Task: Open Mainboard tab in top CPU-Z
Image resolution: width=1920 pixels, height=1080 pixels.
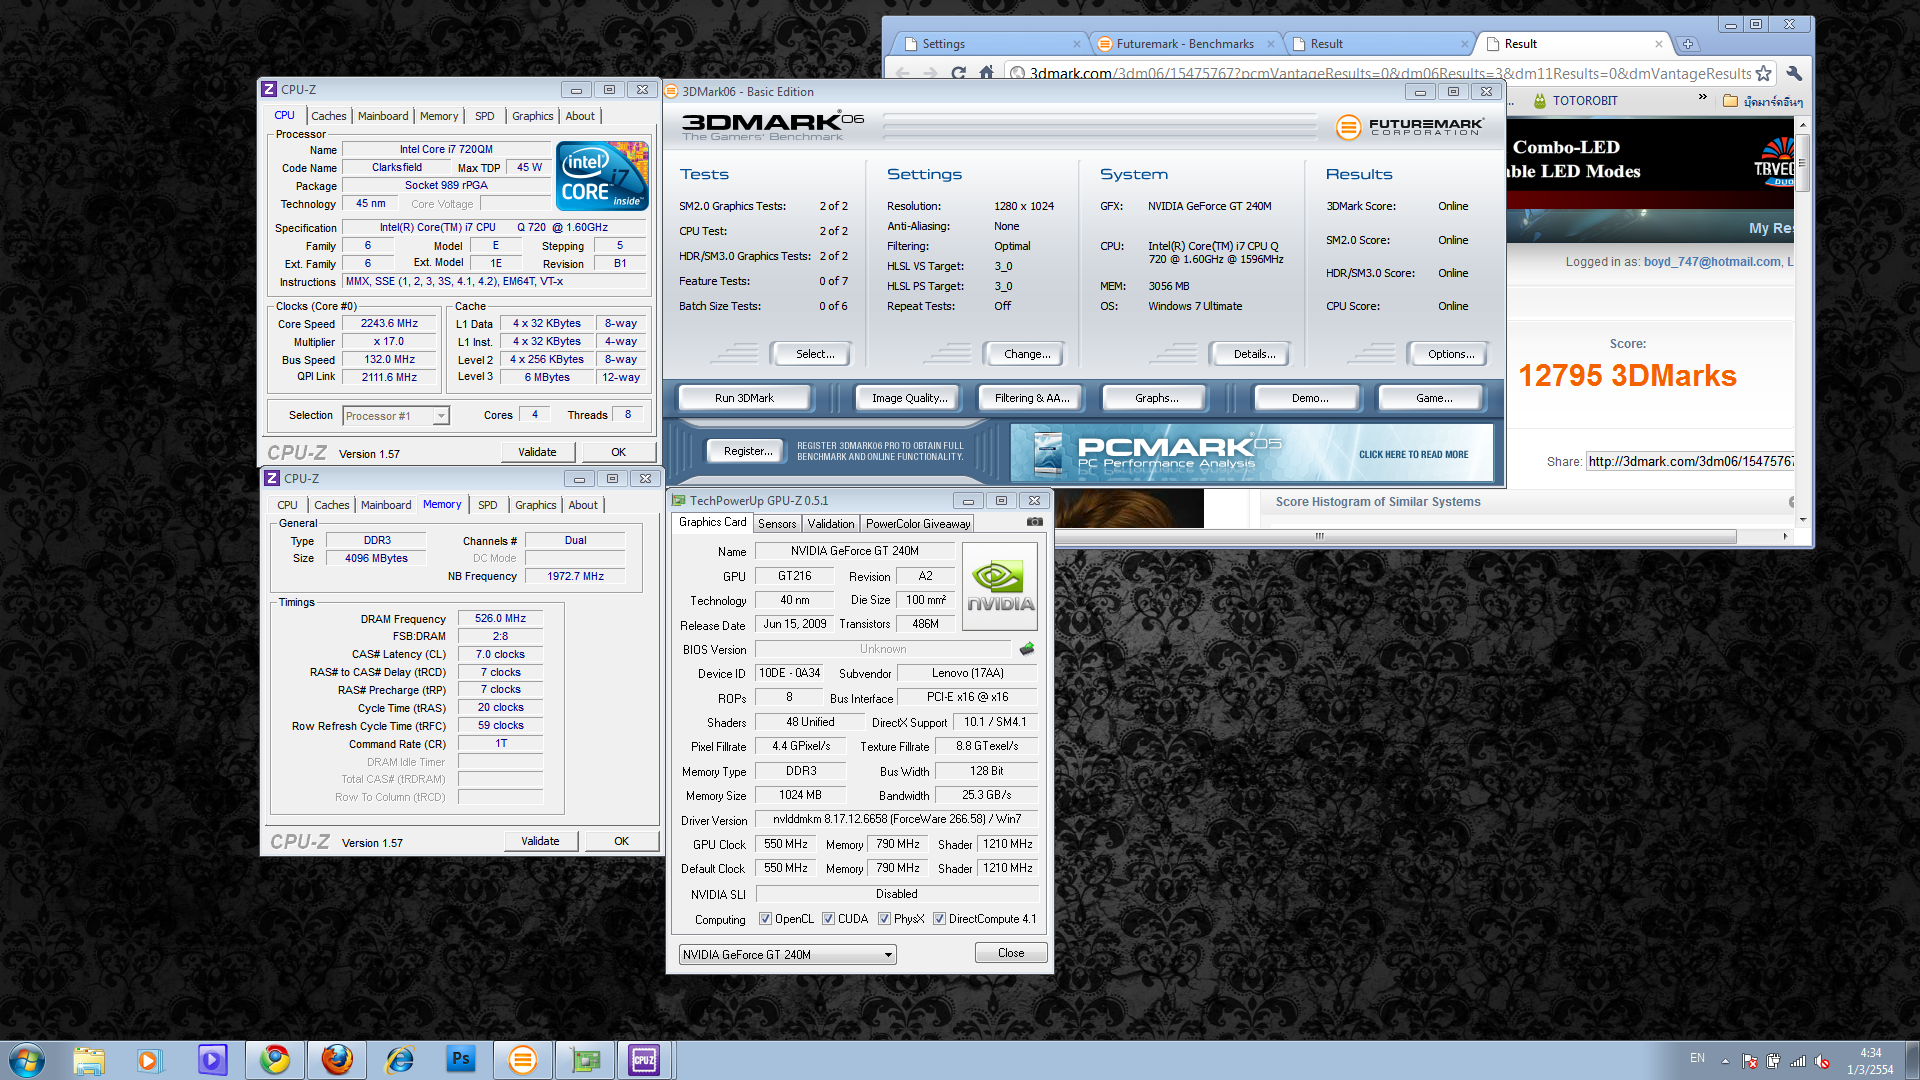Action: point(382,116)
